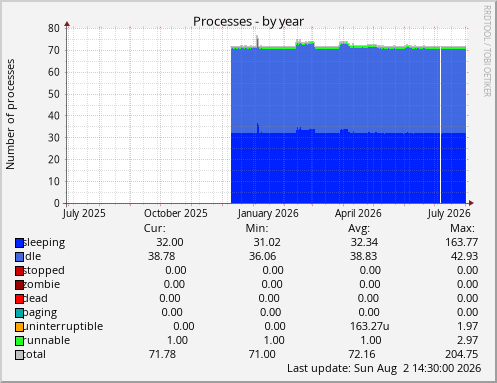This screenshot has height=383, width=497.
Task: Click the 'January 2026' x-axis label
Action: (x=268, y=213)
